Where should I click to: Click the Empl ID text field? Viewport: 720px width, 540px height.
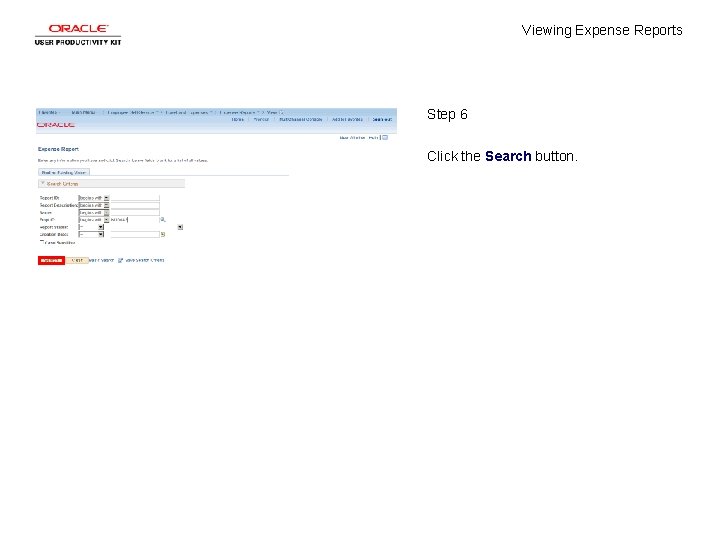(135, 220)
